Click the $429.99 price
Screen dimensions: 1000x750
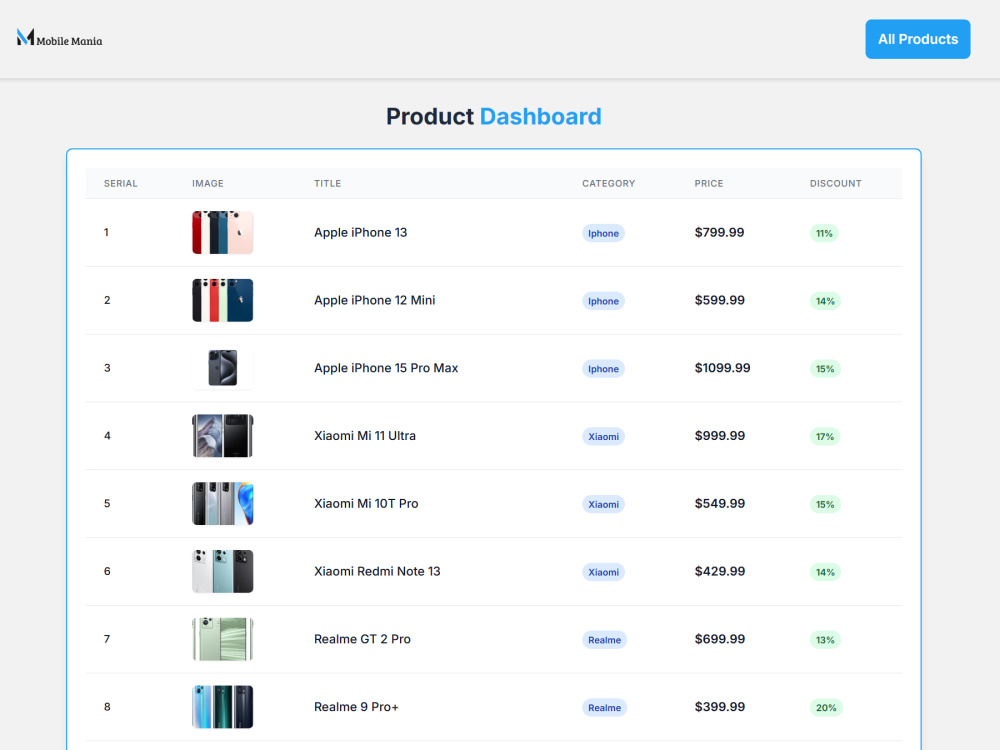pyautogui.click(x=719, y=571)
